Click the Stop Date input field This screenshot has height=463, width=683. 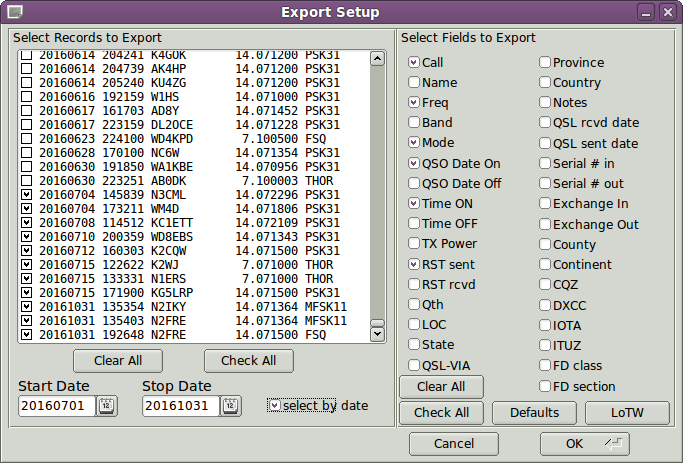coord(181,406)
